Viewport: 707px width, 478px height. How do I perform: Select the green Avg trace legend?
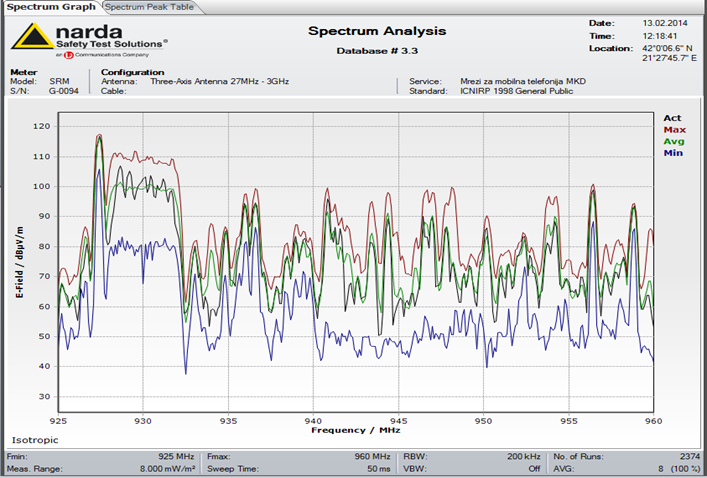click(x=673, y=142)
